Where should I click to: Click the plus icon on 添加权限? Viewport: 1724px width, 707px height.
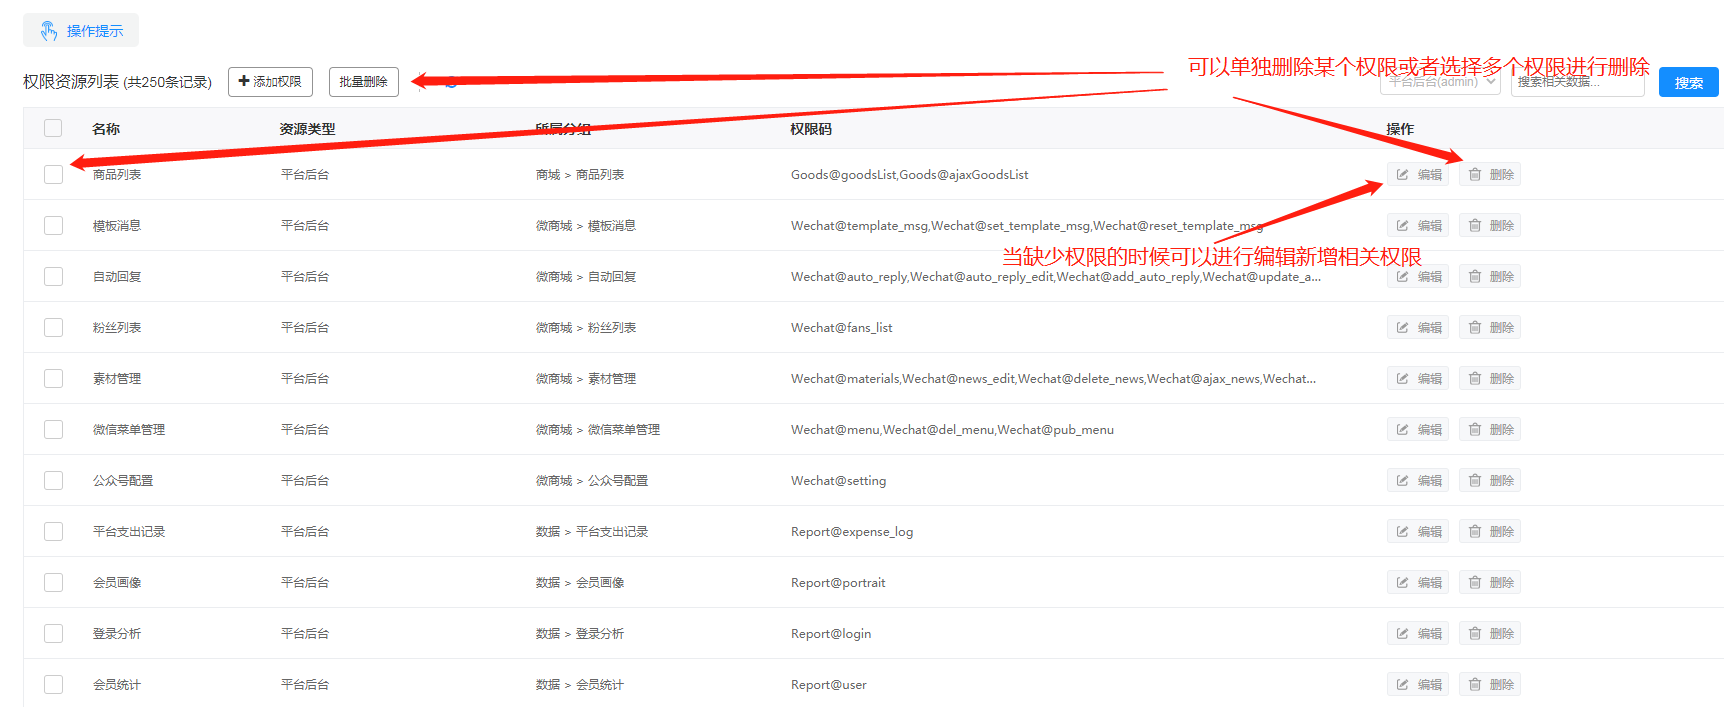[x=244, y=81]
